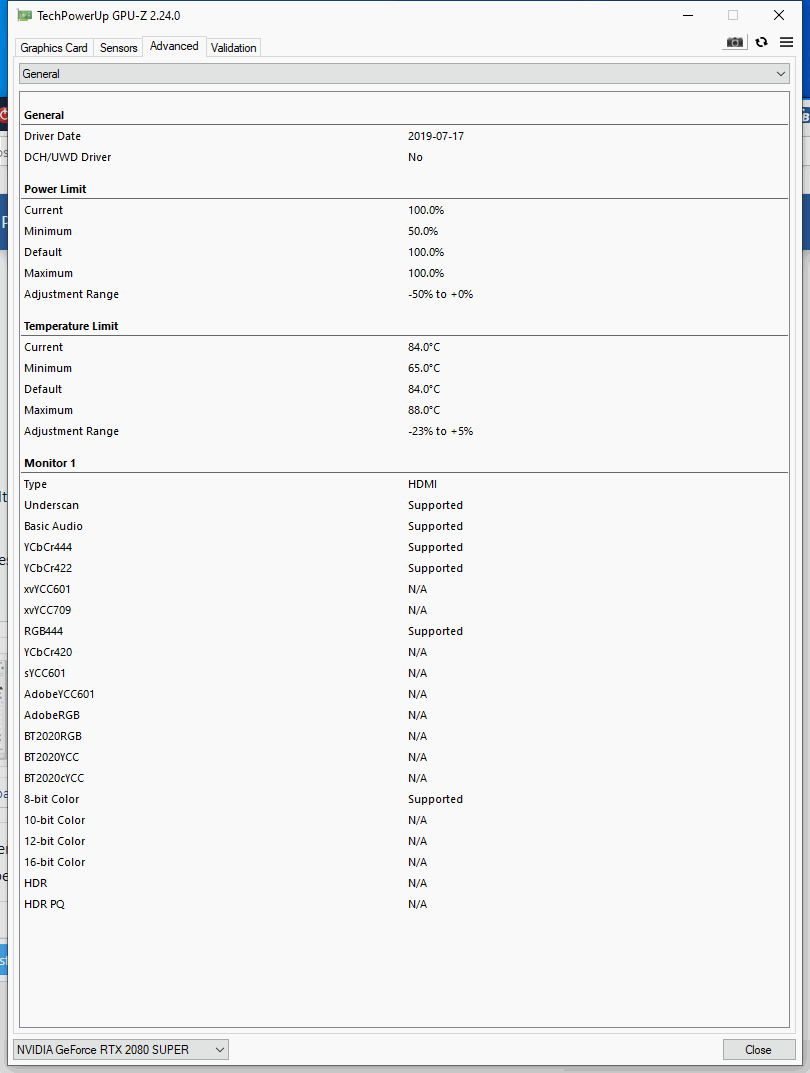Click the BT2020cYCC row label
This screenshot has height=1073, width=810.
point(54,778)
